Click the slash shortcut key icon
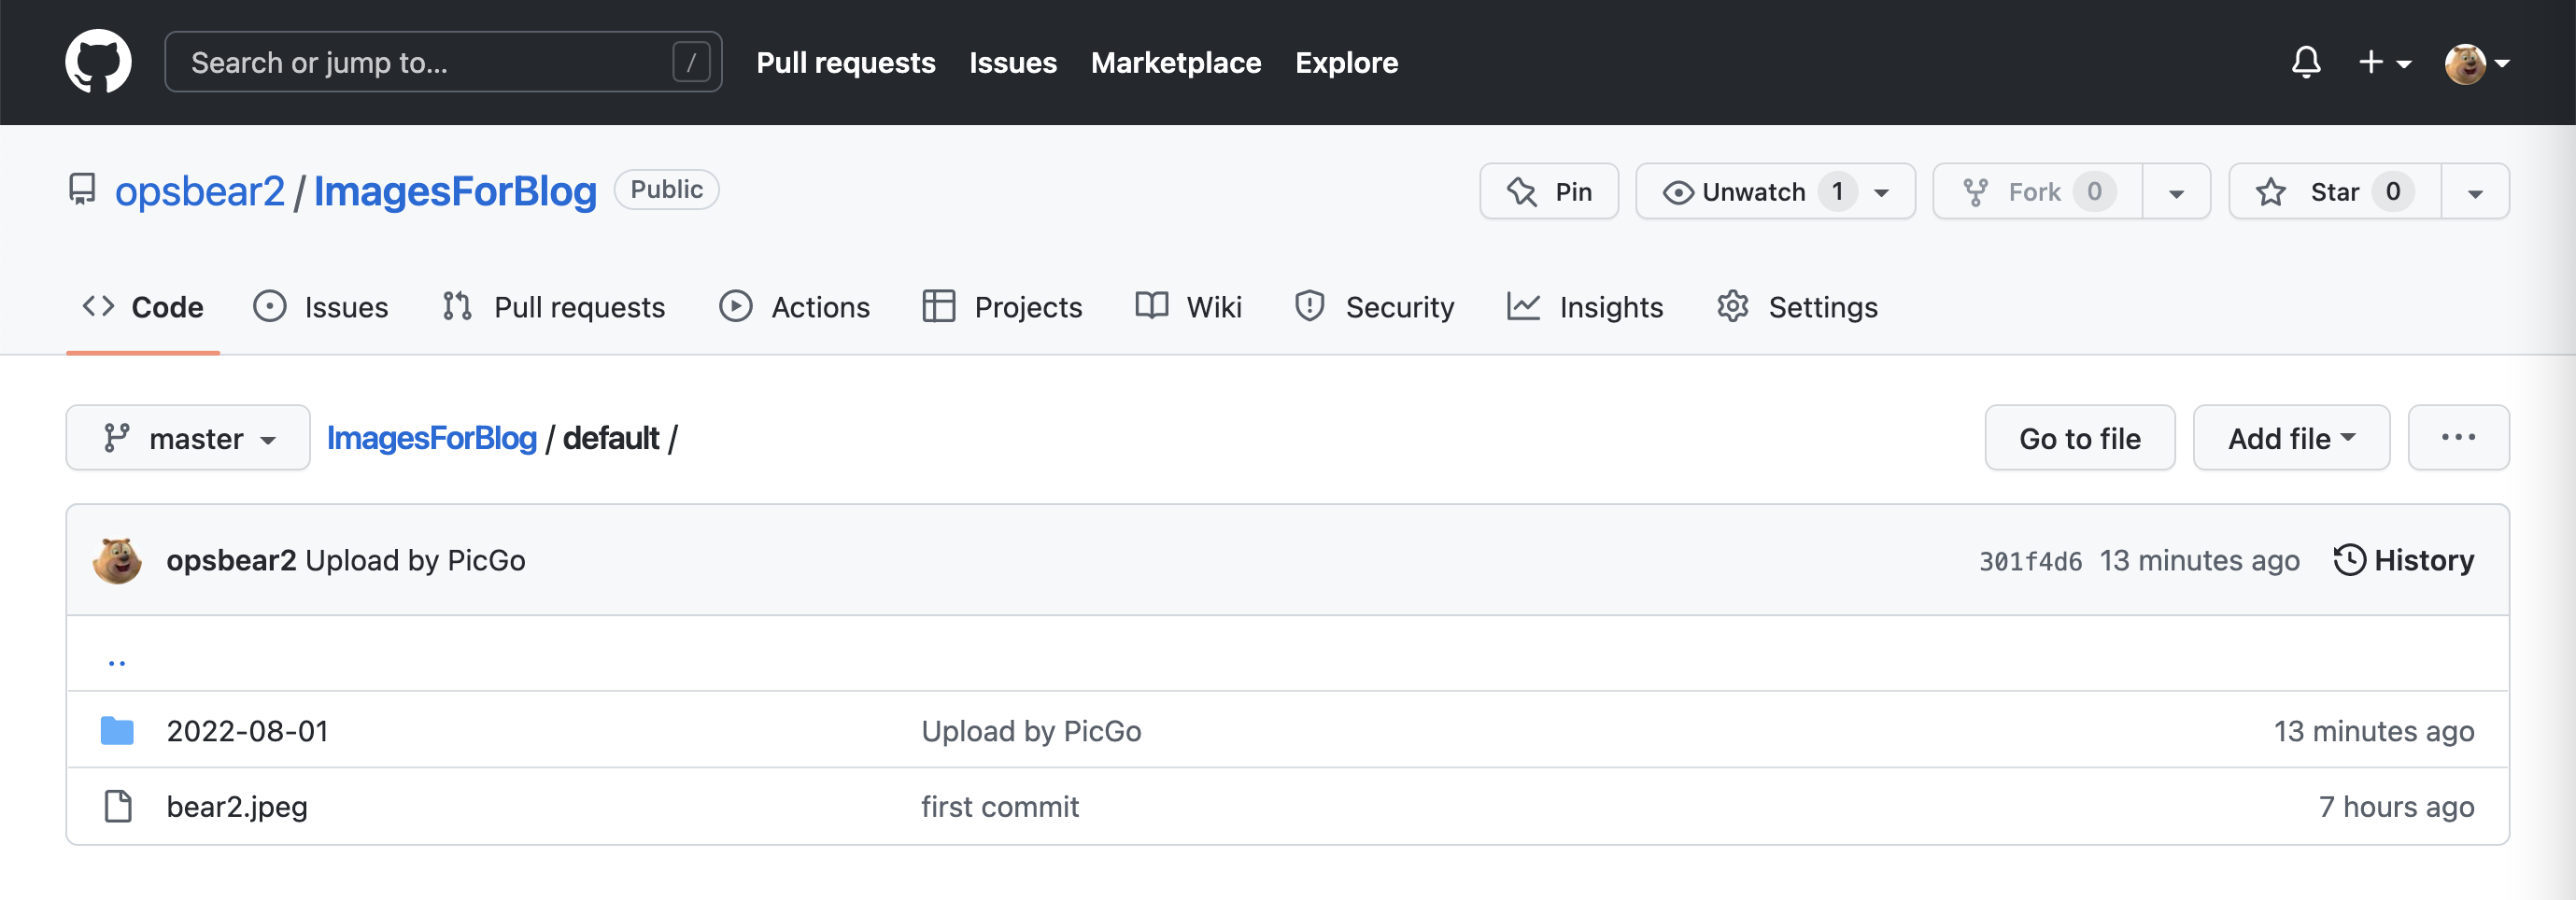 coord(691,62)
